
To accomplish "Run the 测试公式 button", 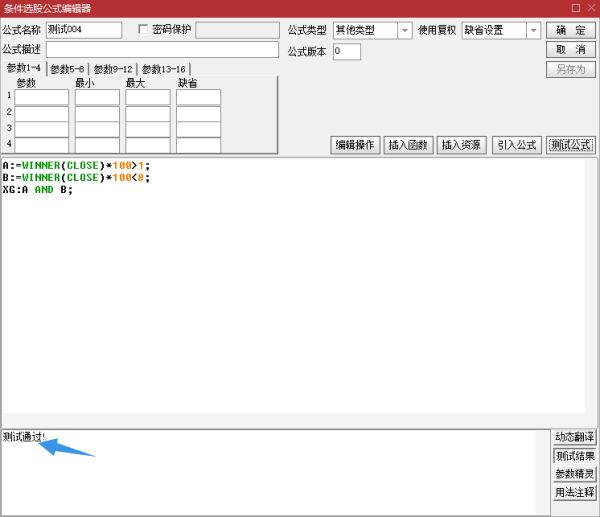I will coord(570,145).
